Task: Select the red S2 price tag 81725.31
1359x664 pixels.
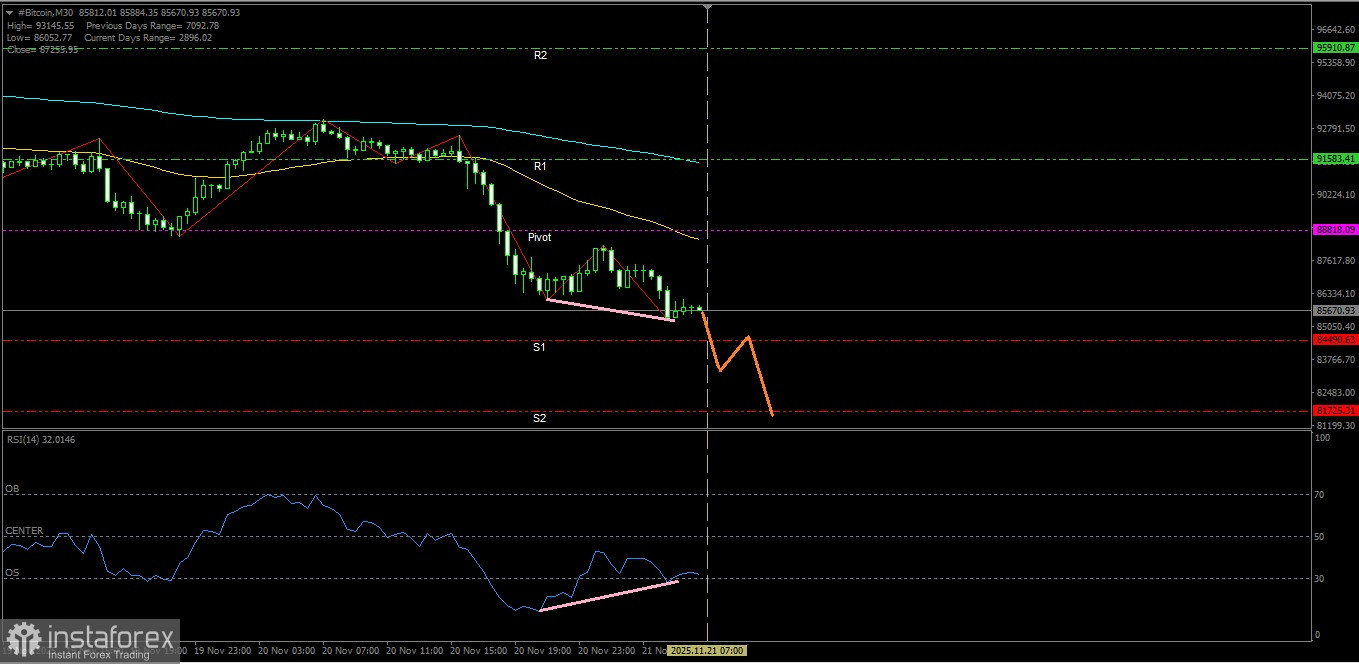Action: point(1337,410)
